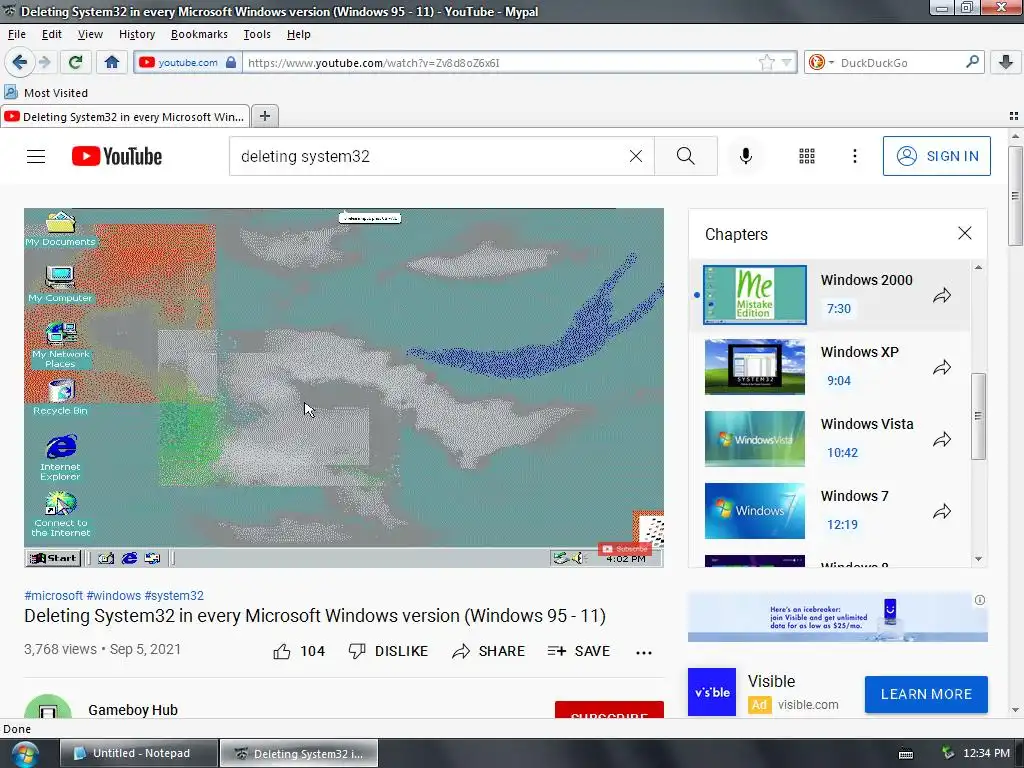The image size is (1024, 768).
Task: Click the DuckDuckGo search field
Action: point(900,63)
